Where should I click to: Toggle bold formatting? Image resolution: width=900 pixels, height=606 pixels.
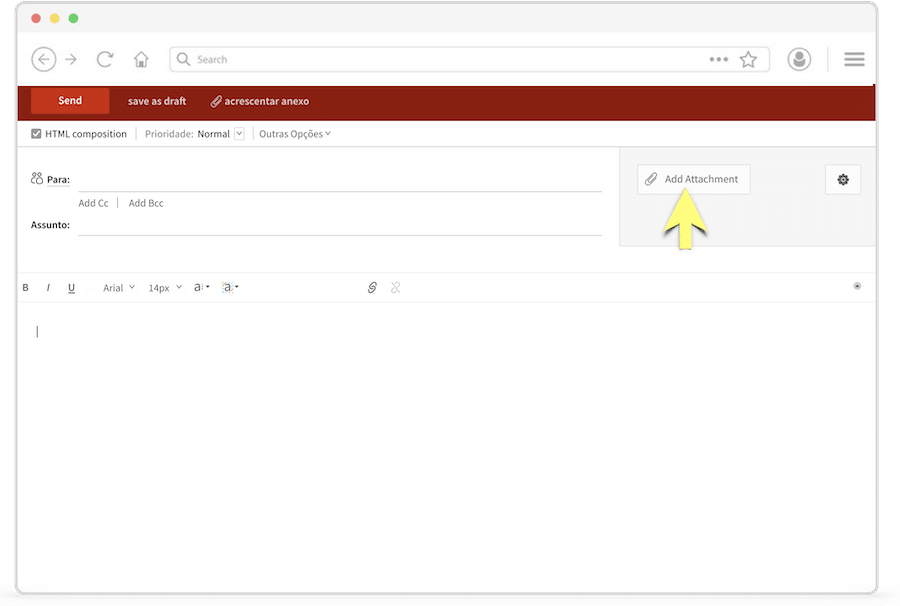click(x=26, y=288)
